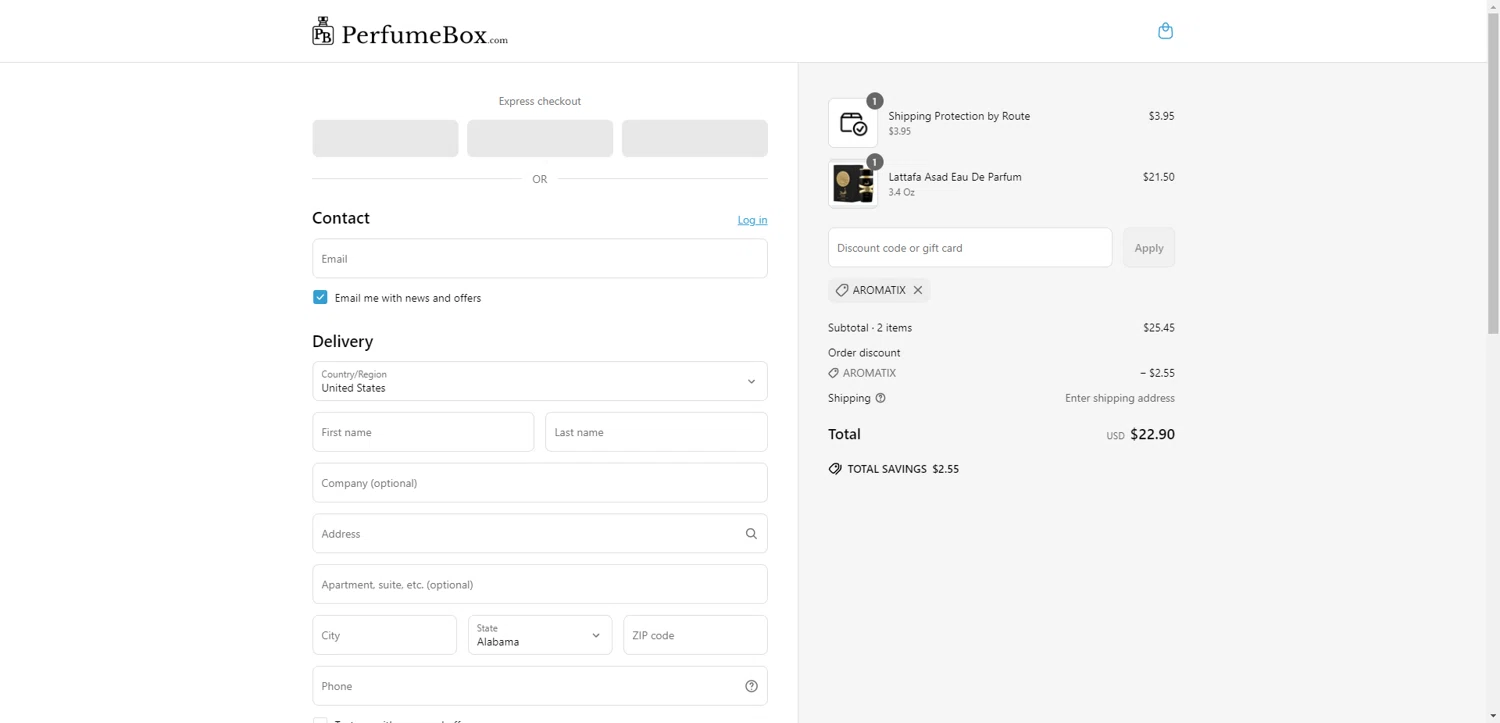
Task: Click the Shipping Protection by Route name
Action: 959,116
